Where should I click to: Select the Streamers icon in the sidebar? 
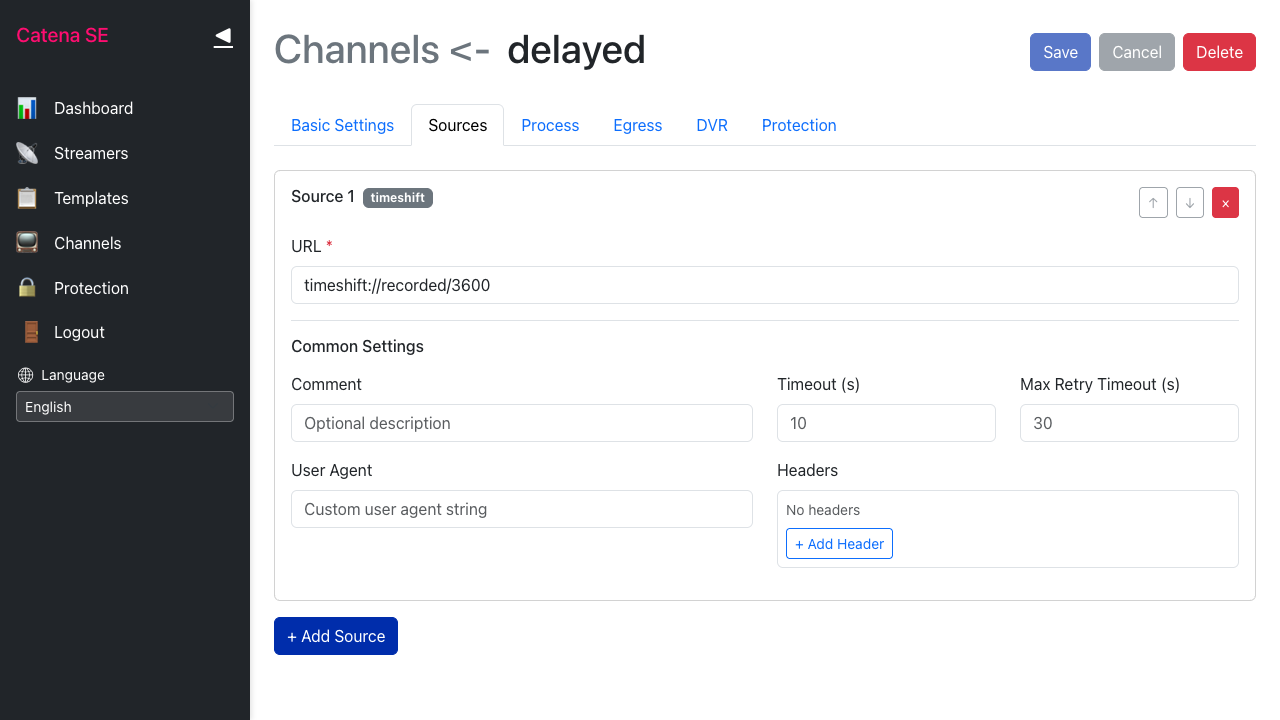tap(26, 153)
